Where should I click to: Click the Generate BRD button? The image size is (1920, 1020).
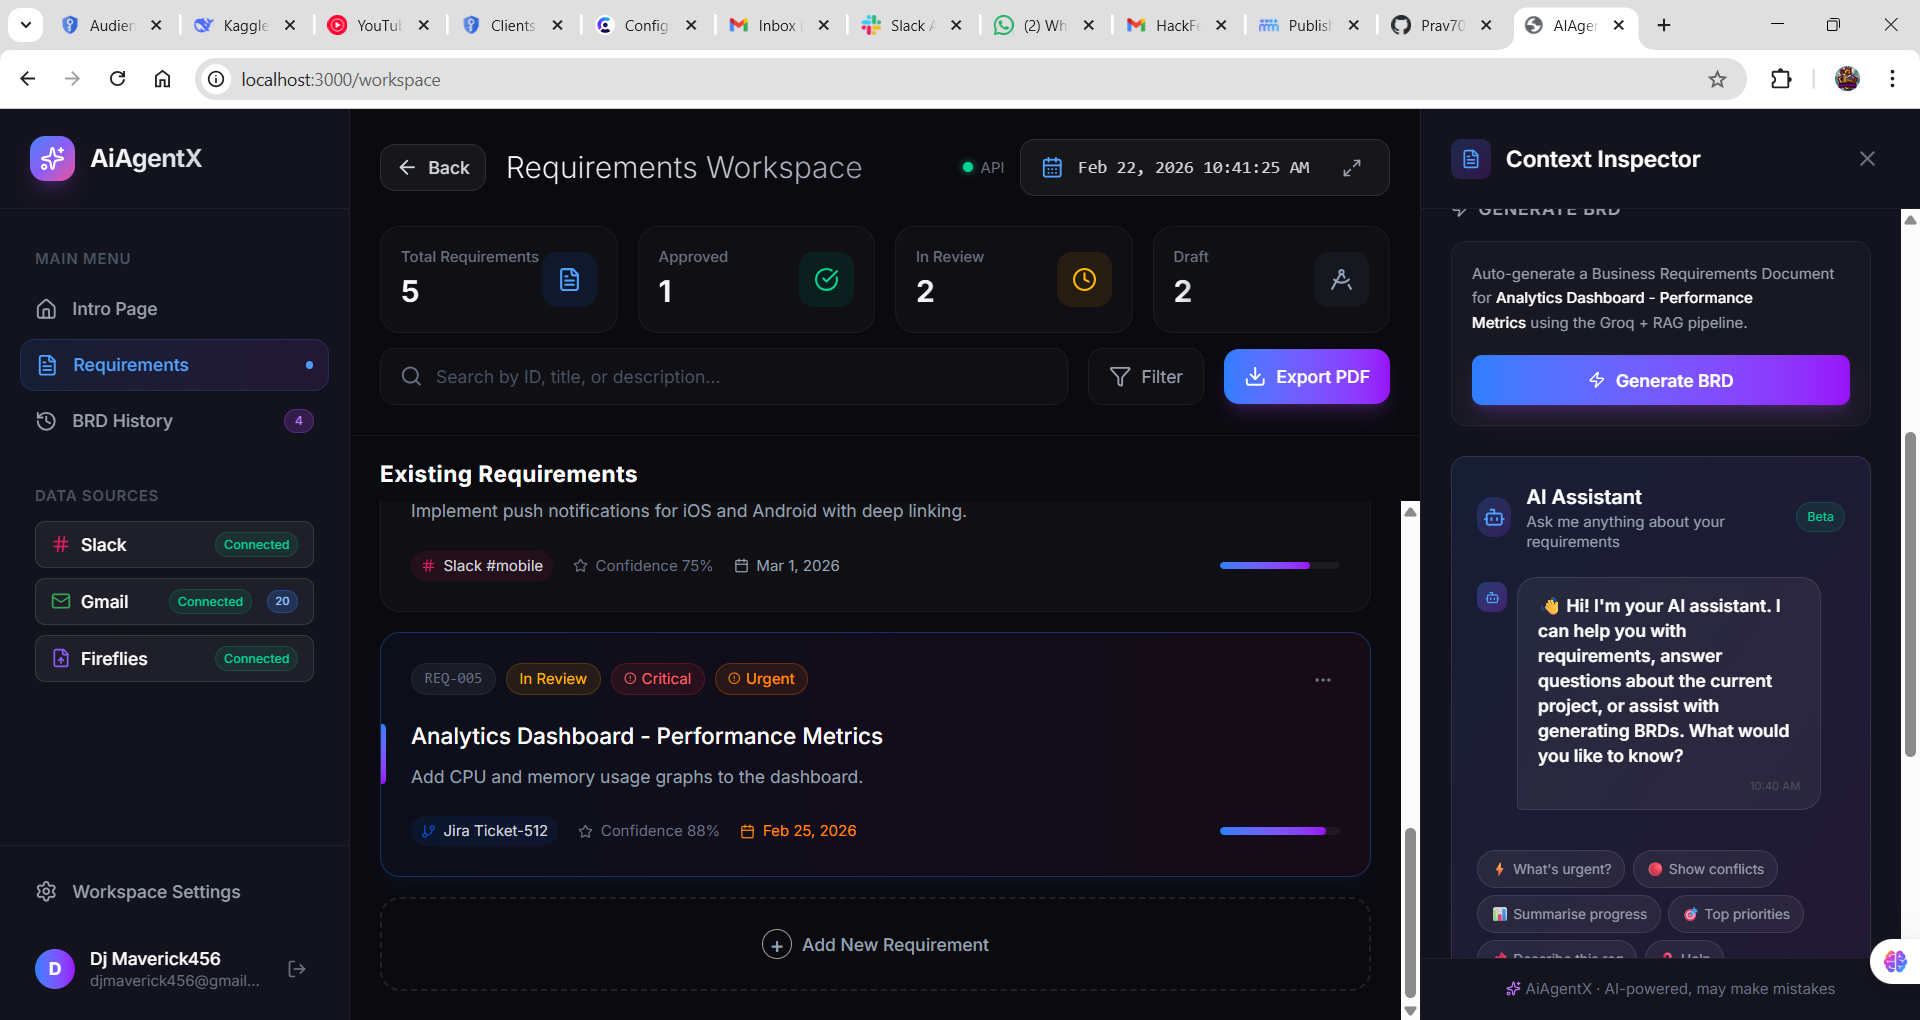click(x=1659, y=380)
